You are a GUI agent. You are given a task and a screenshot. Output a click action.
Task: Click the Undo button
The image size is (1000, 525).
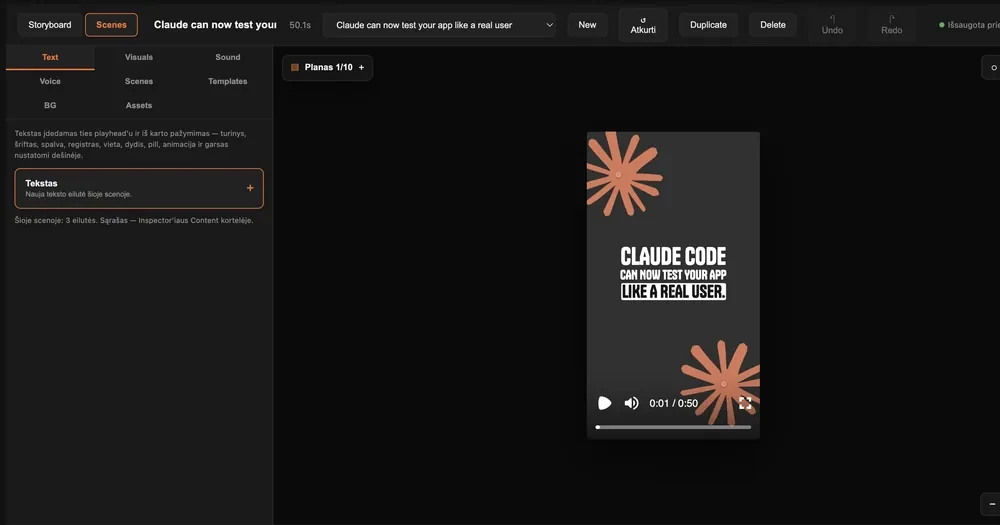point(832,25)
